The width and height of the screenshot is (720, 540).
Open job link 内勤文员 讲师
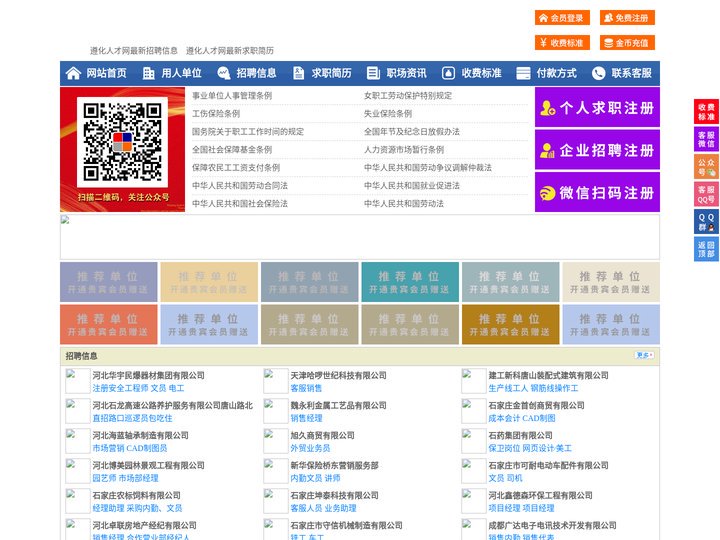point(315,478)
